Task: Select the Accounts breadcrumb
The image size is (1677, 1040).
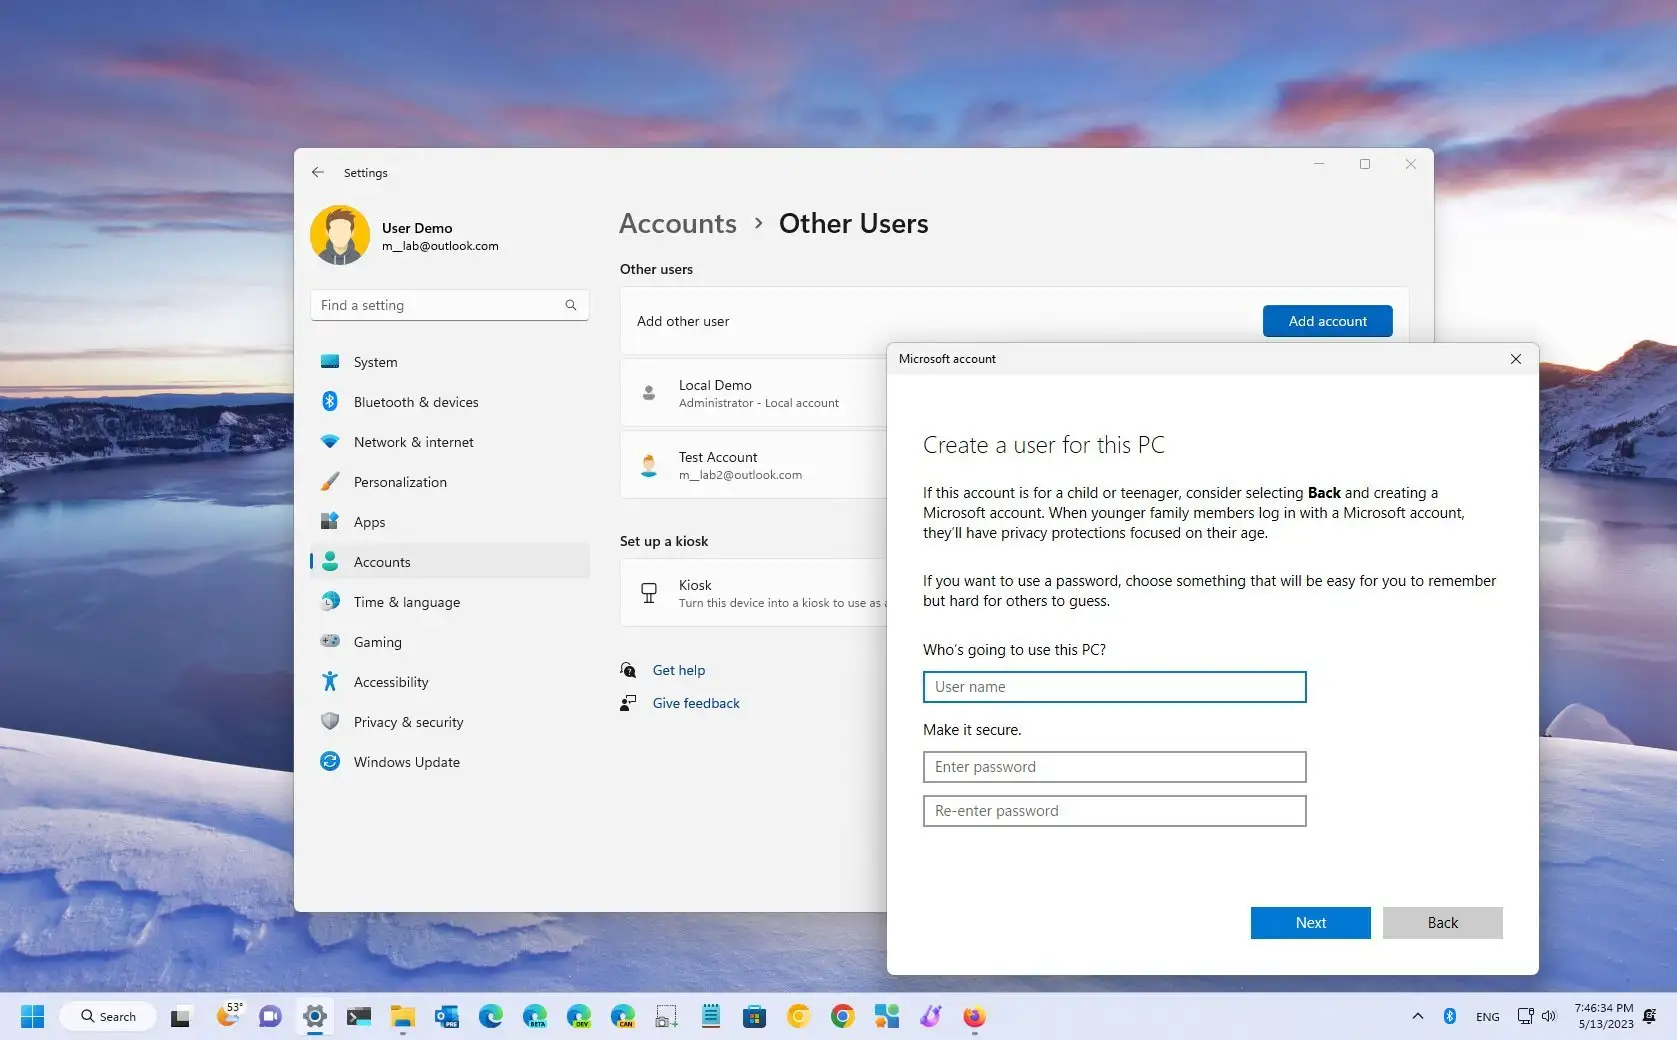Action: (x=677, y=223)
